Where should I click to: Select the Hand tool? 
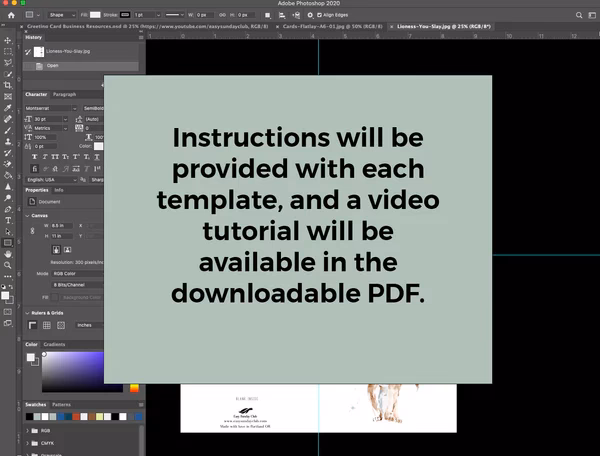tap(8, 253)
